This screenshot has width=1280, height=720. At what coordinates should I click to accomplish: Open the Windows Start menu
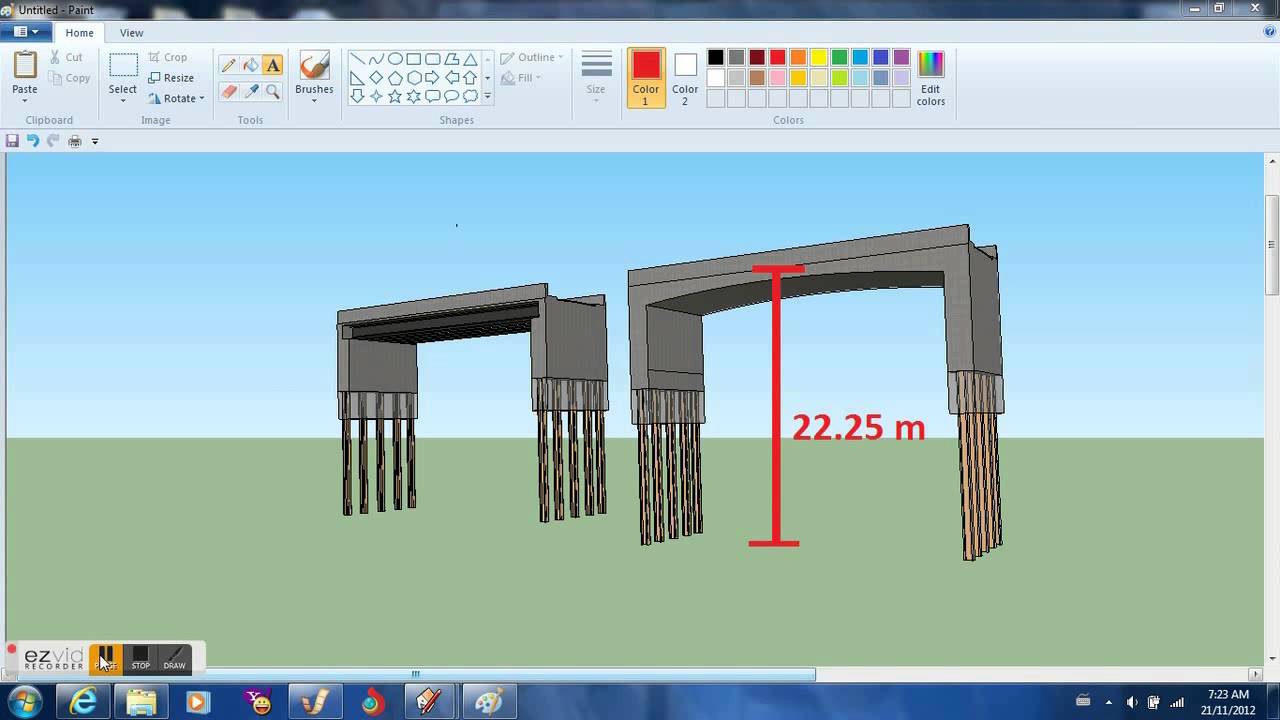point(23,702)
